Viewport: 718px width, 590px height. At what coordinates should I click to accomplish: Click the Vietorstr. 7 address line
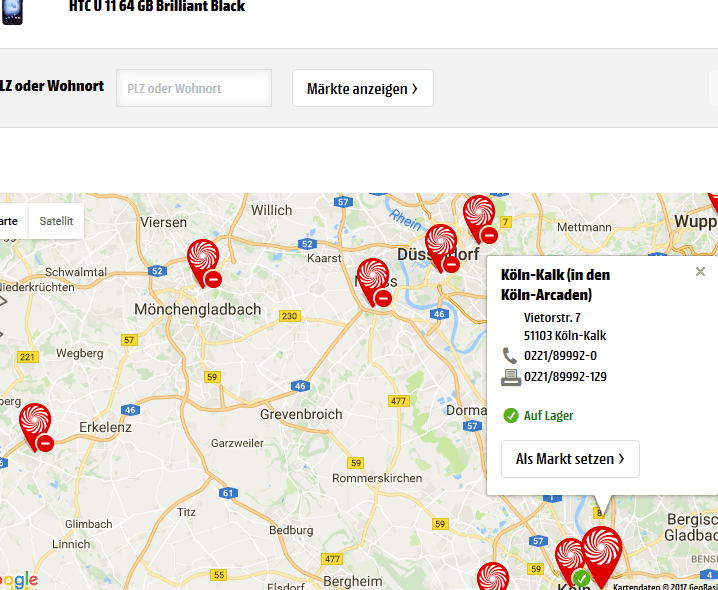tap(552, 317)
